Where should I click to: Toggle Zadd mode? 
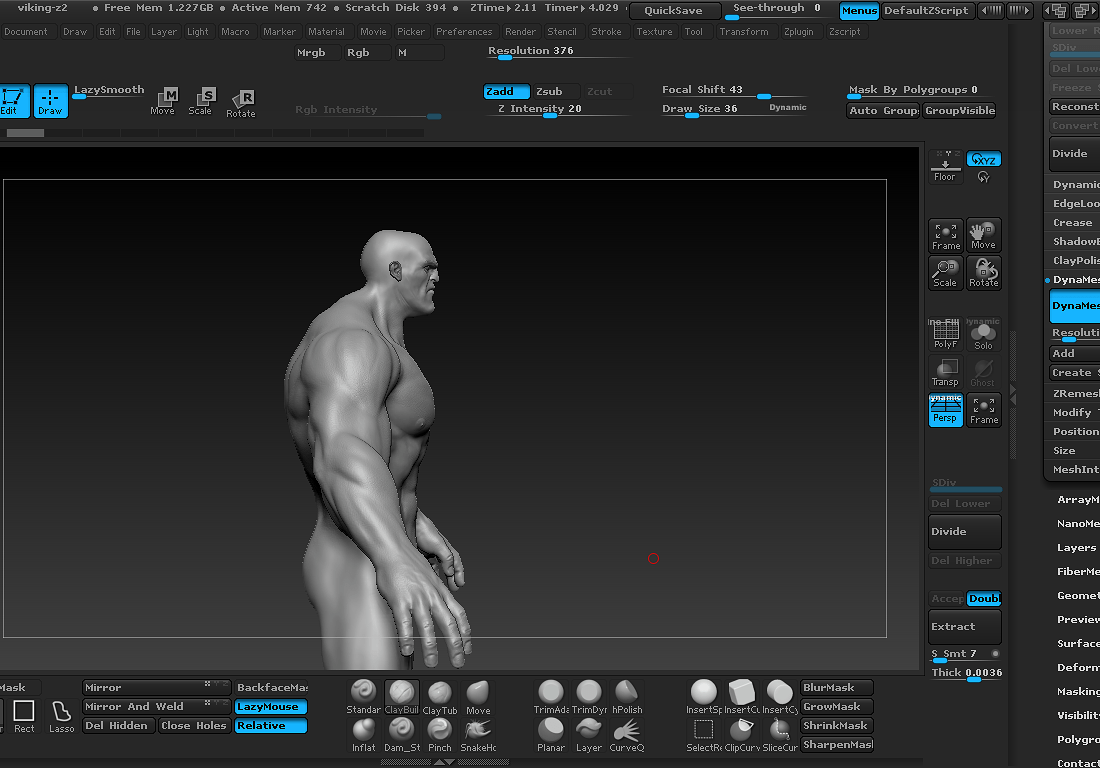click(x=507, y=91)
